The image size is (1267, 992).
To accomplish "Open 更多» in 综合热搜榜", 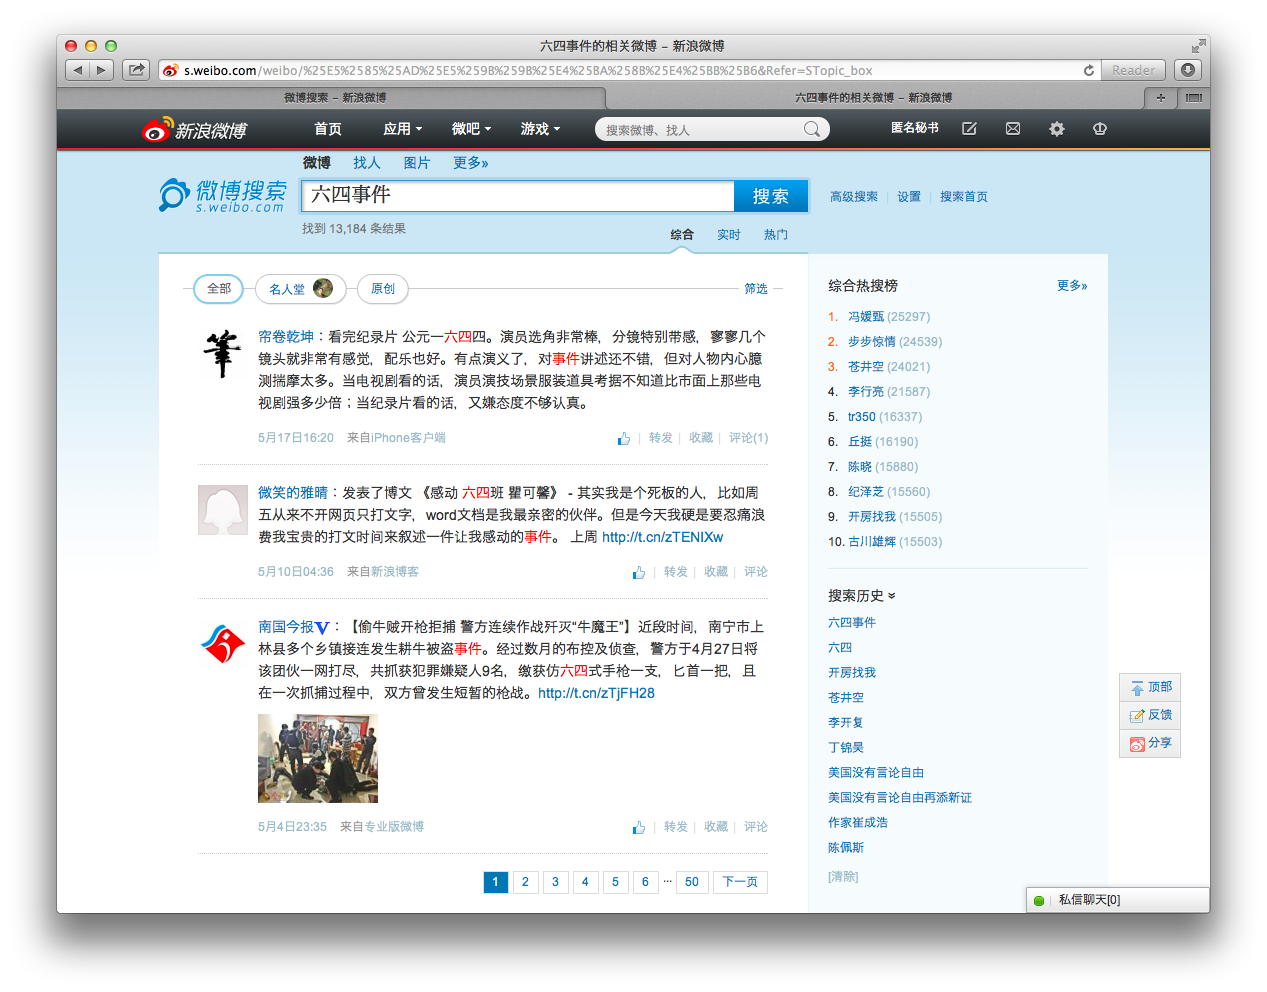I will coord(1072,286).
